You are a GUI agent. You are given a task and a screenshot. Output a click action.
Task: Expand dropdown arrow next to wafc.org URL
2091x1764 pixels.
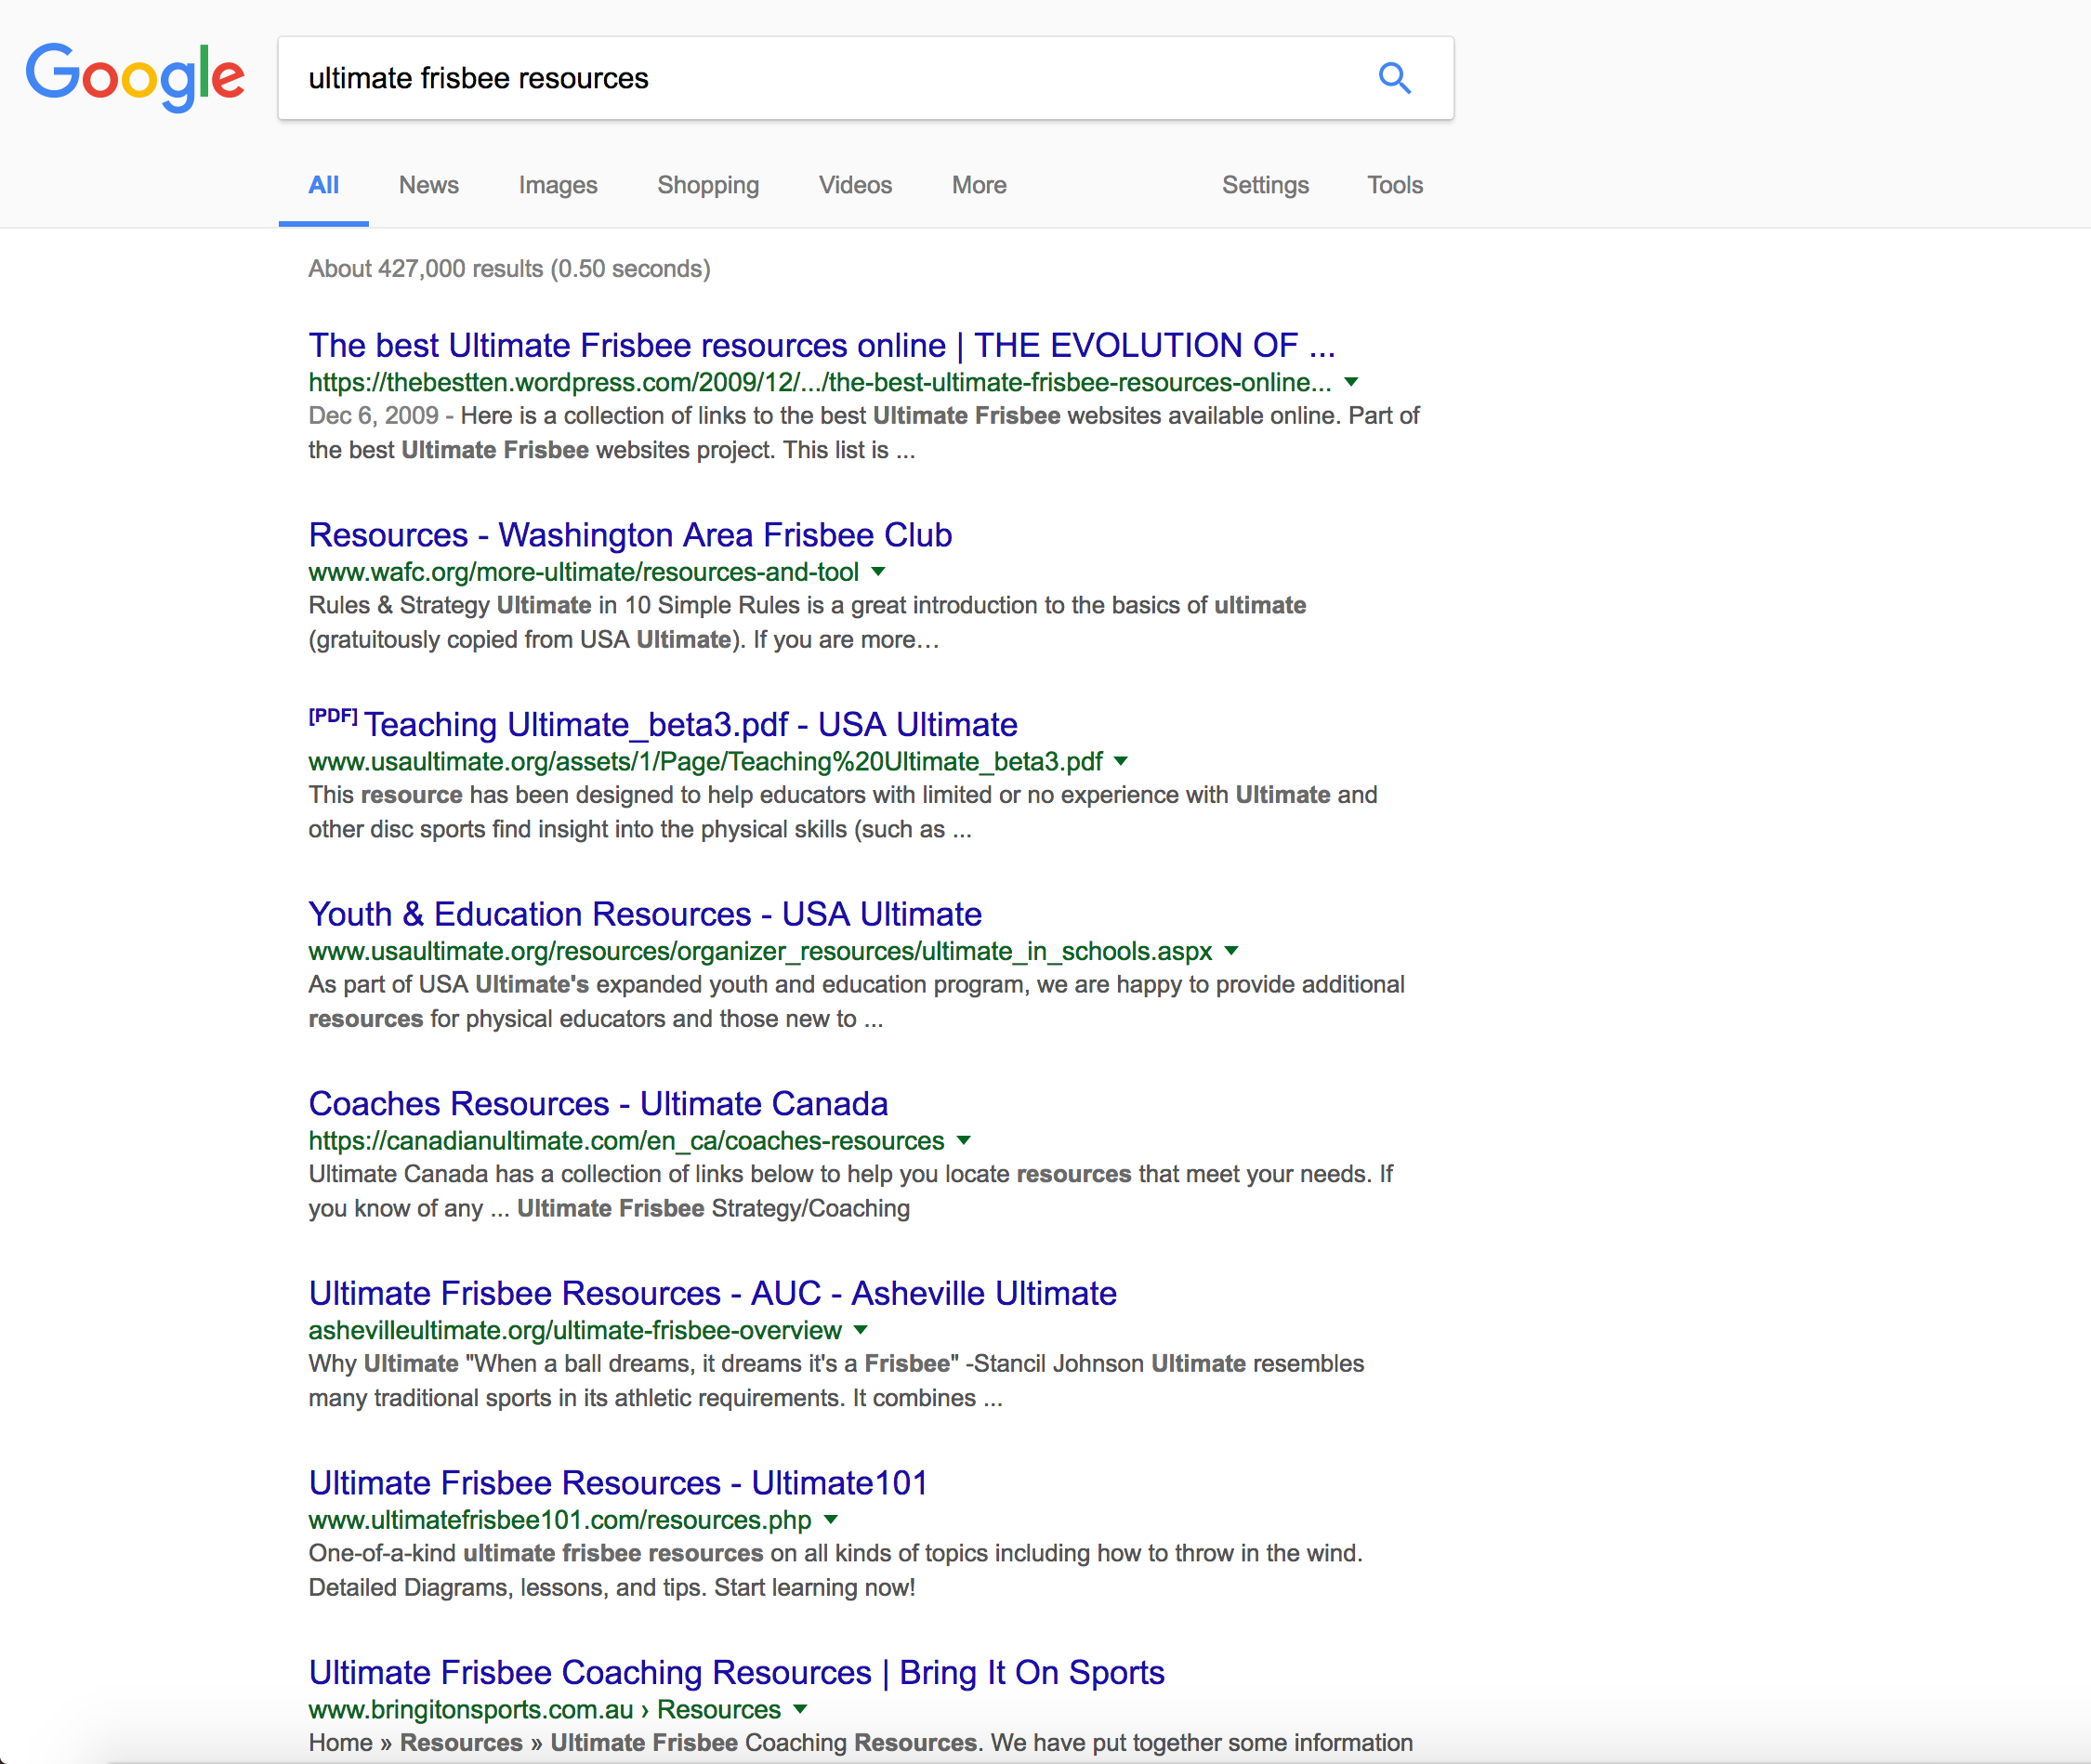tap(878, 572)
